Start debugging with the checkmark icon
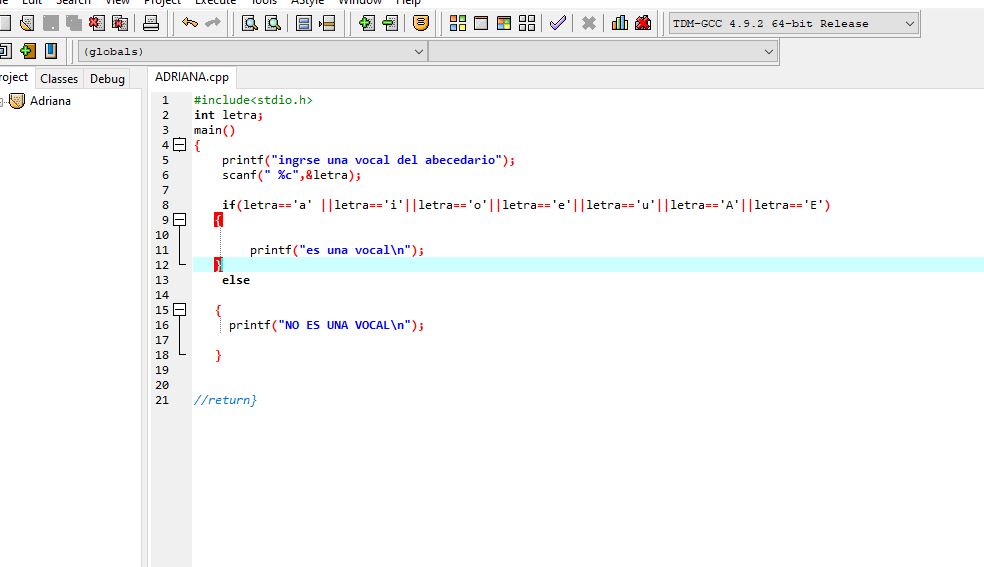984x567 pixels. [558, 23]
